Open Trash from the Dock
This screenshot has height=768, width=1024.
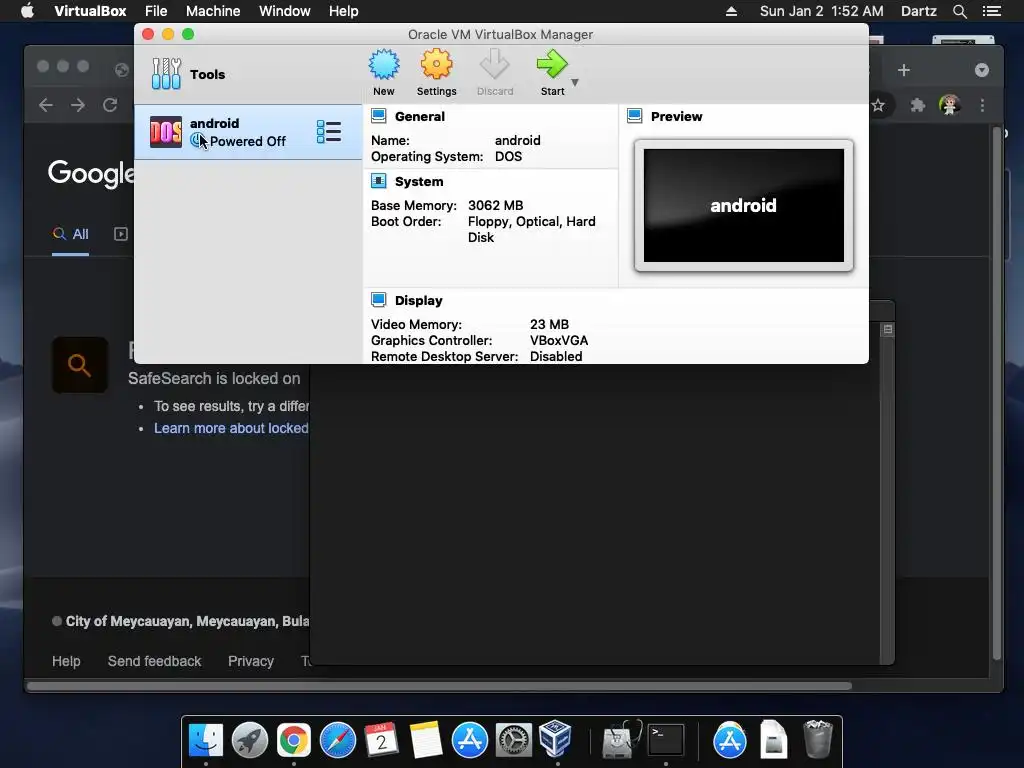(x=817, y=739)
